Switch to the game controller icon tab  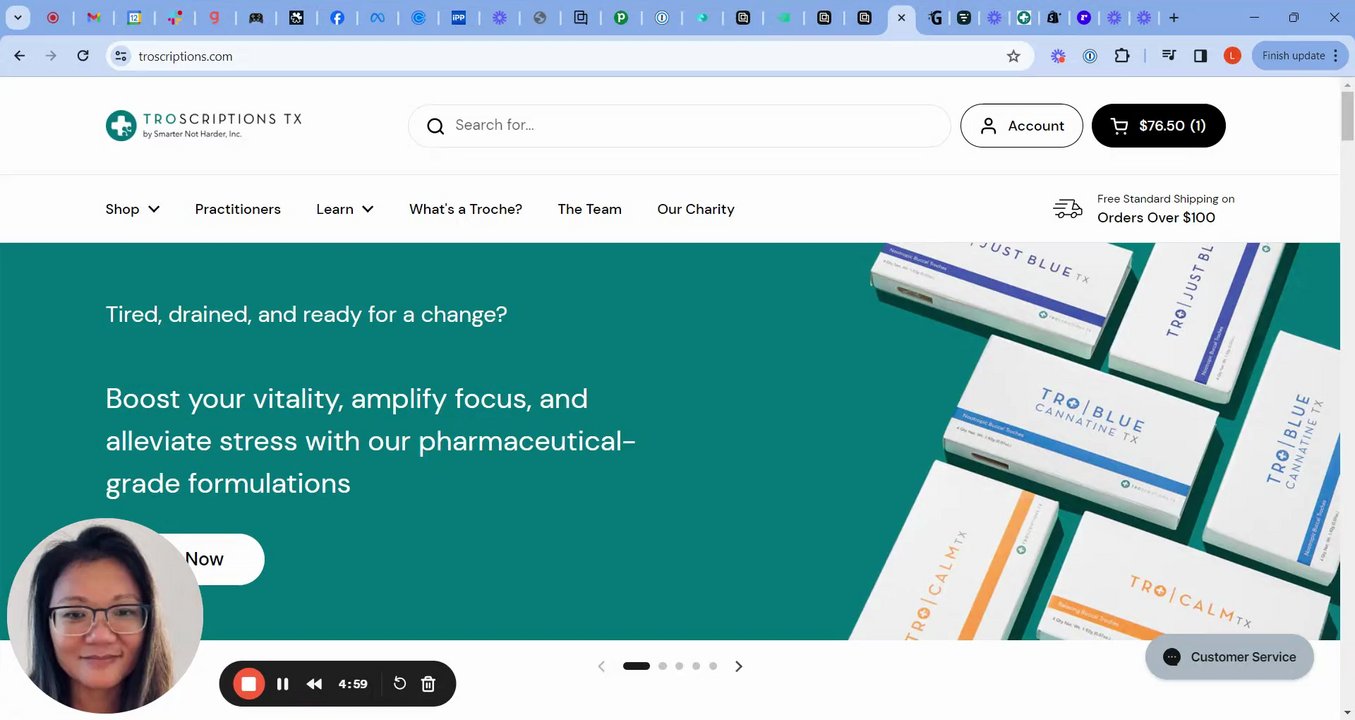pyautogui.click(x=256, y=18)
